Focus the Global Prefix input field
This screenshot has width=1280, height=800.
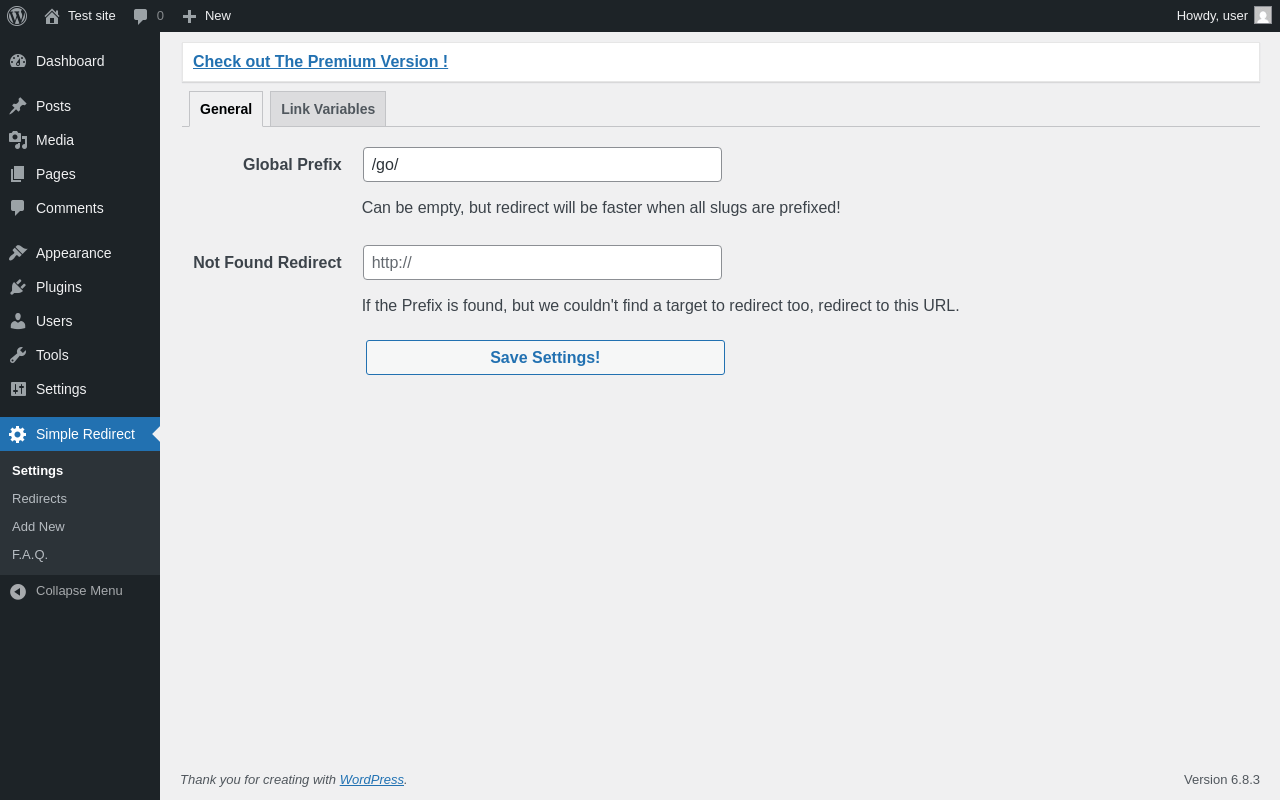[542, 165]
